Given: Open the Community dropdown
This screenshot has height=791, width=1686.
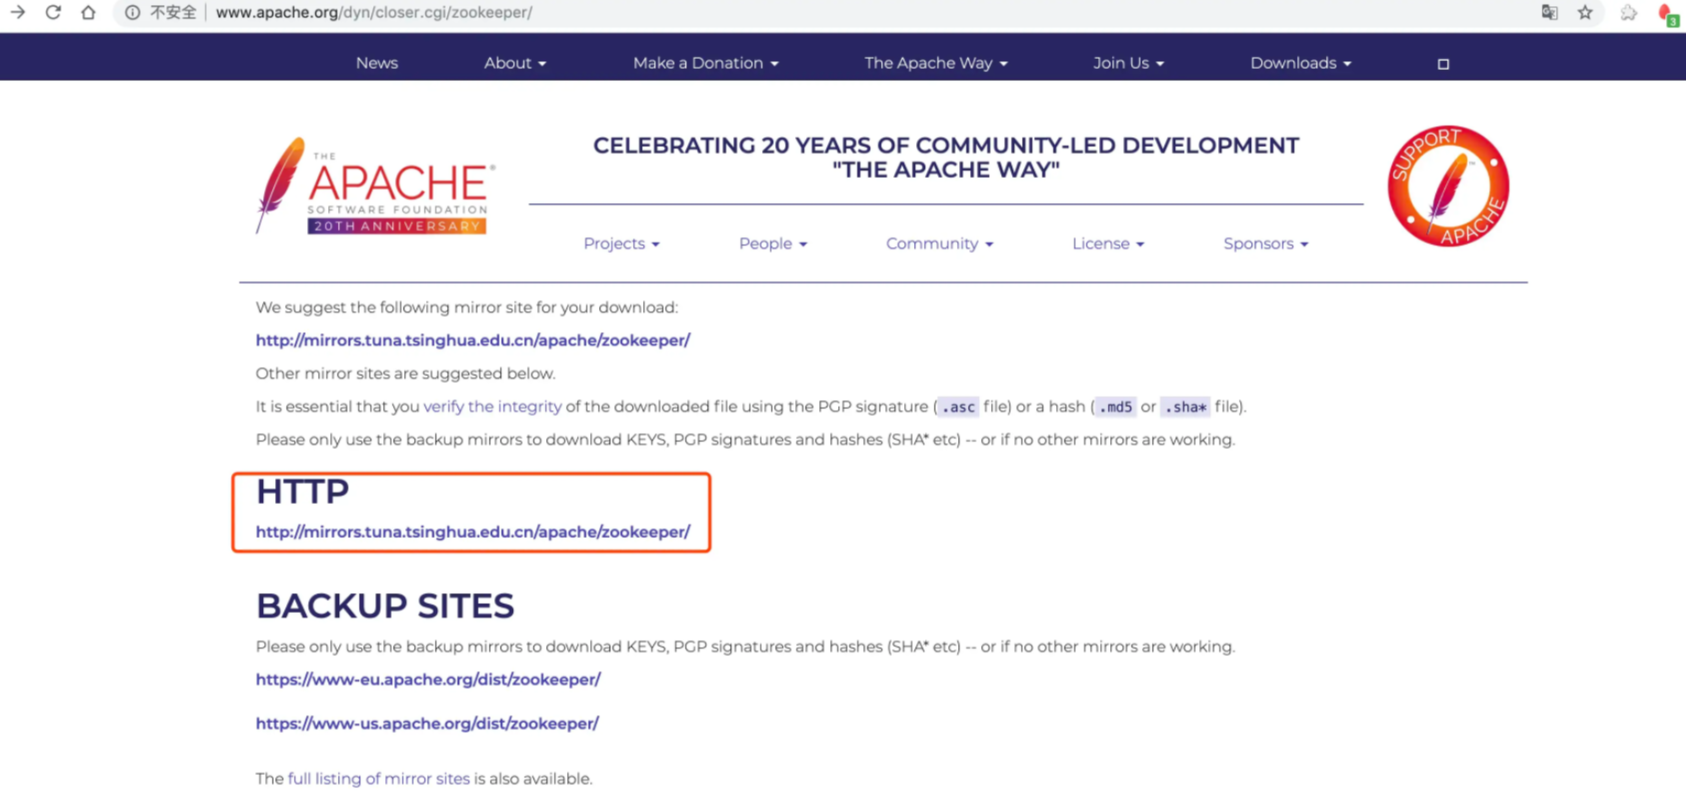Looking at the screenshot, I should coord(939,244).
